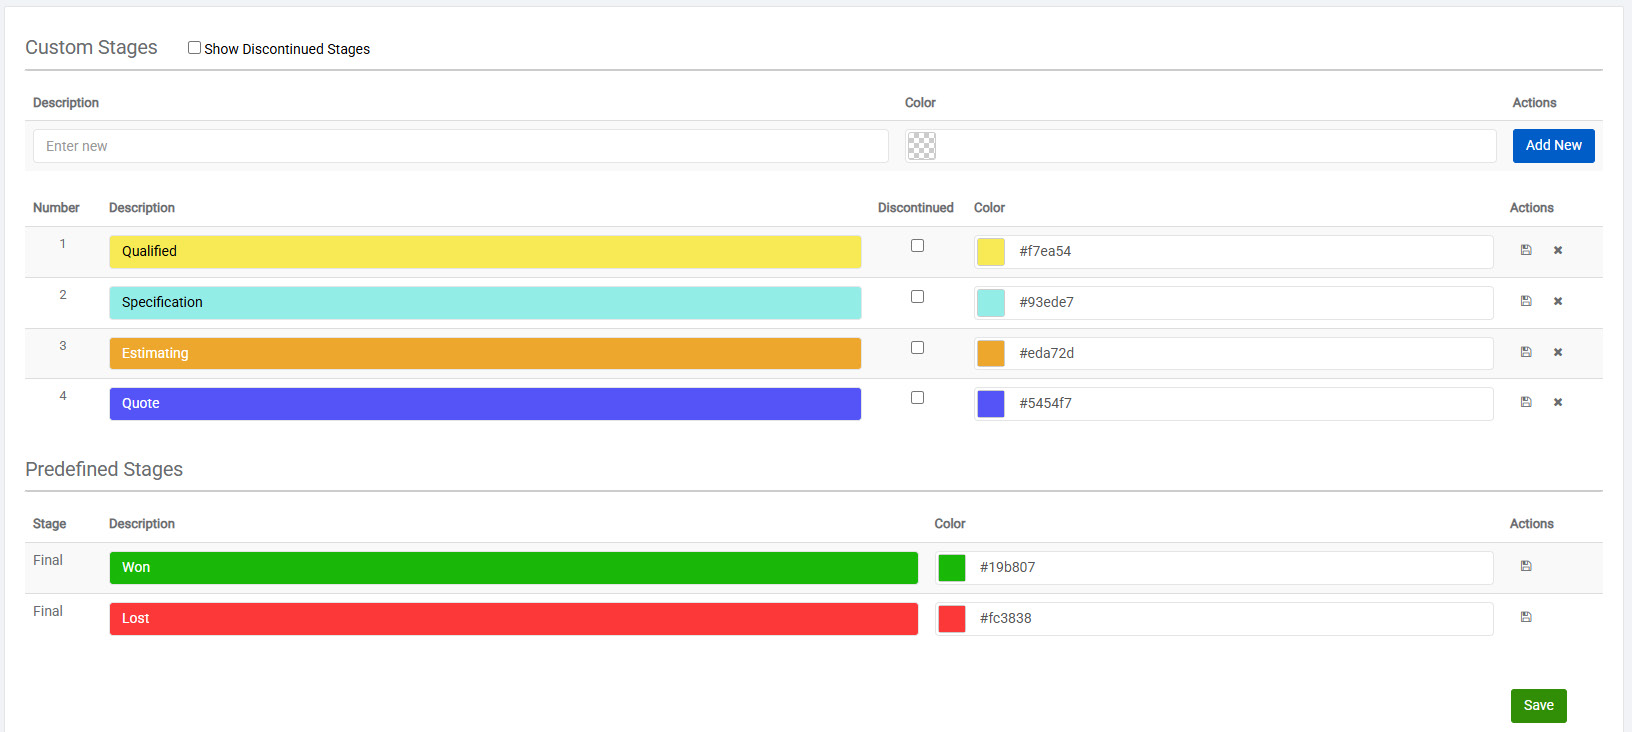Screen dimensions: 1632x732
Task: Remove the Specification stage
Action: [1558, 301]
